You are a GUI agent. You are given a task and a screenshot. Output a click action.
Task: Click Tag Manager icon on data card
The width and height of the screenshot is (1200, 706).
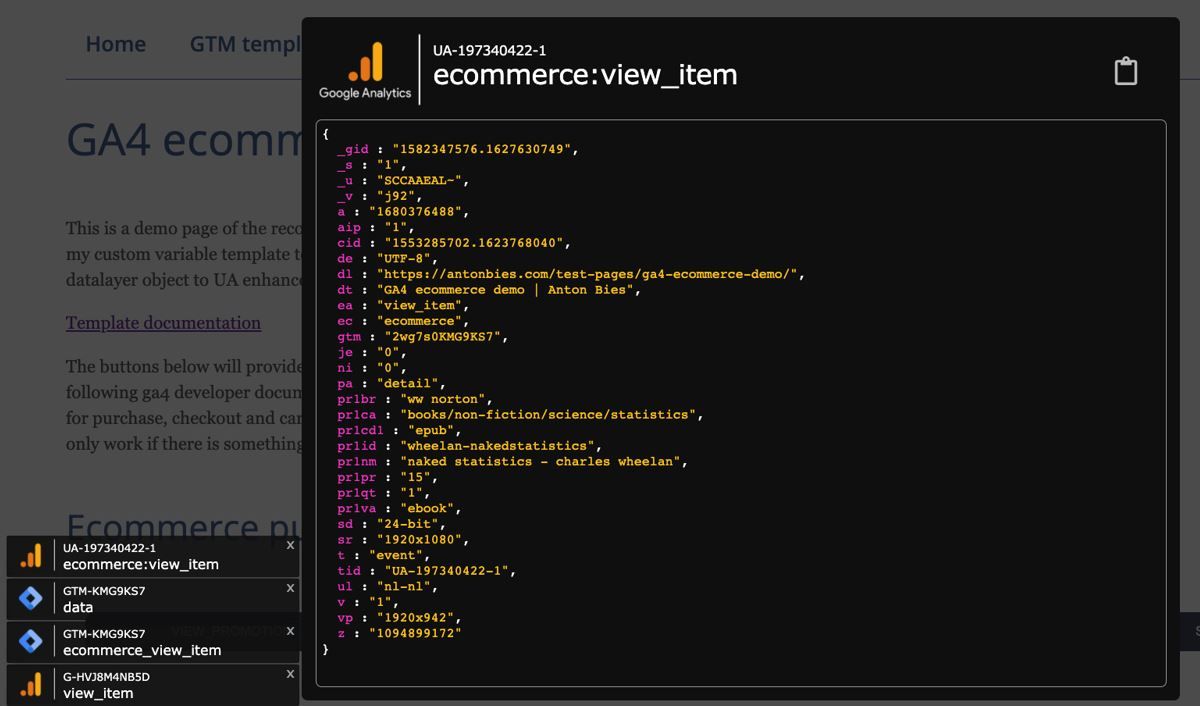coord(31,599)
